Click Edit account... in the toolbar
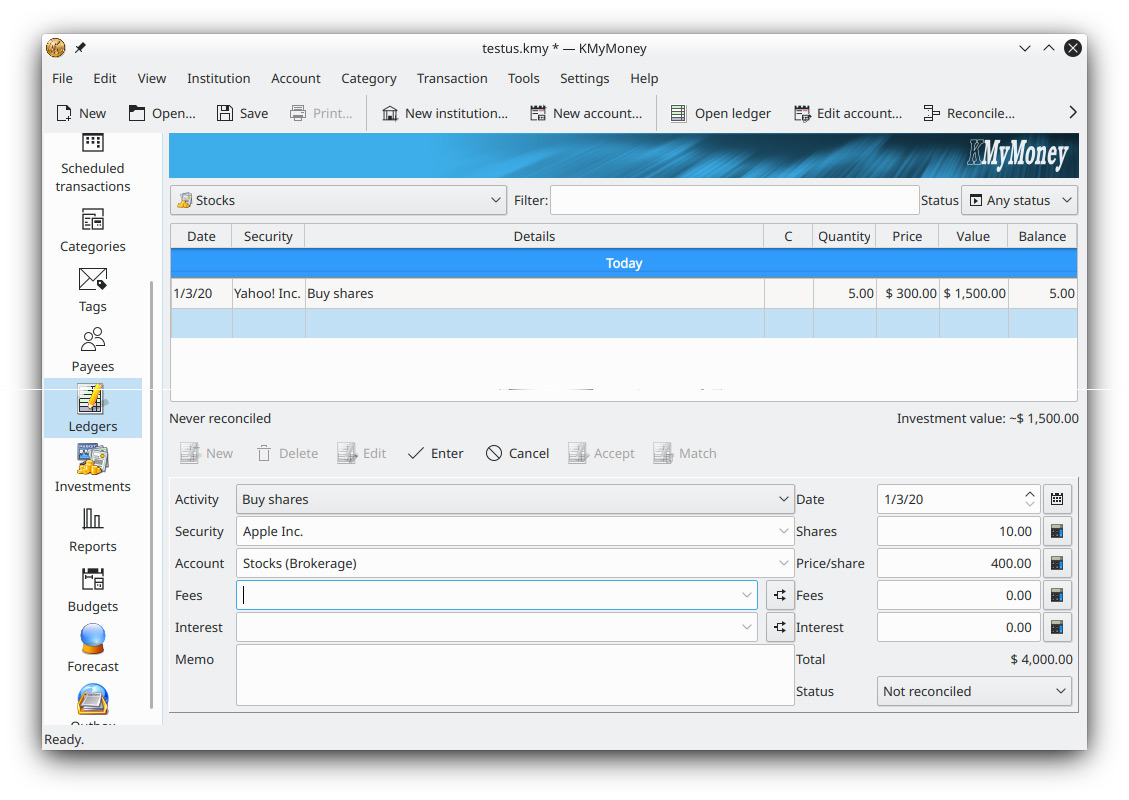This screenshot has height=800, width=1129. (x=847, y=113)
